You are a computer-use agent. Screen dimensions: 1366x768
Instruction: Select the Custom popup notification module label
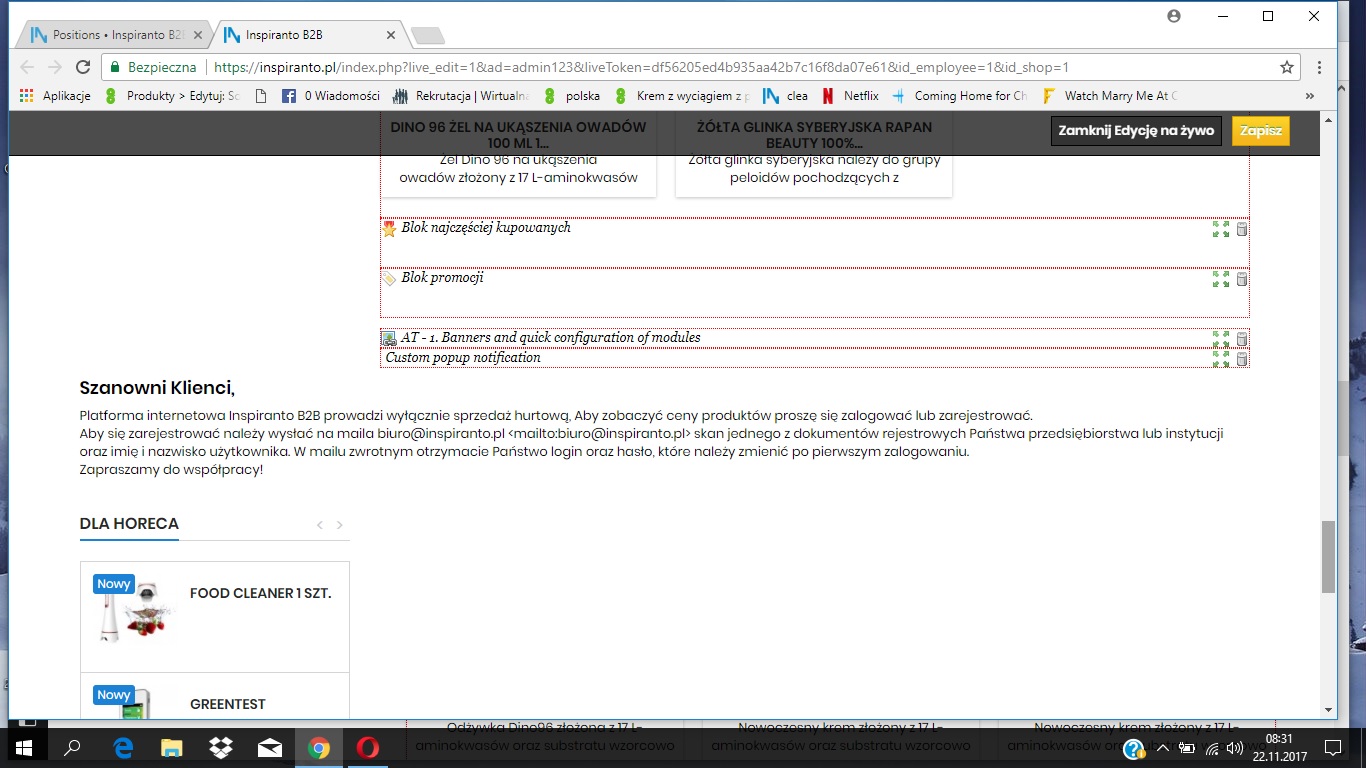point(463,358)
